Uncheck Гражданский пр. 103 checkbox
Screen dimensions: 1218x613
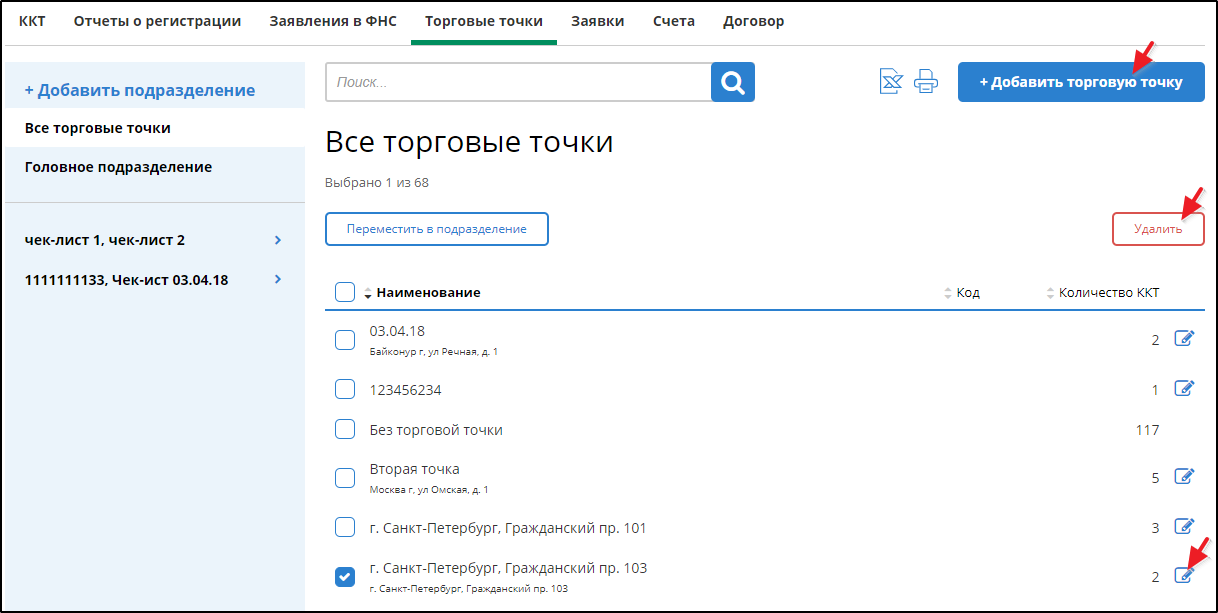point(345,576)
